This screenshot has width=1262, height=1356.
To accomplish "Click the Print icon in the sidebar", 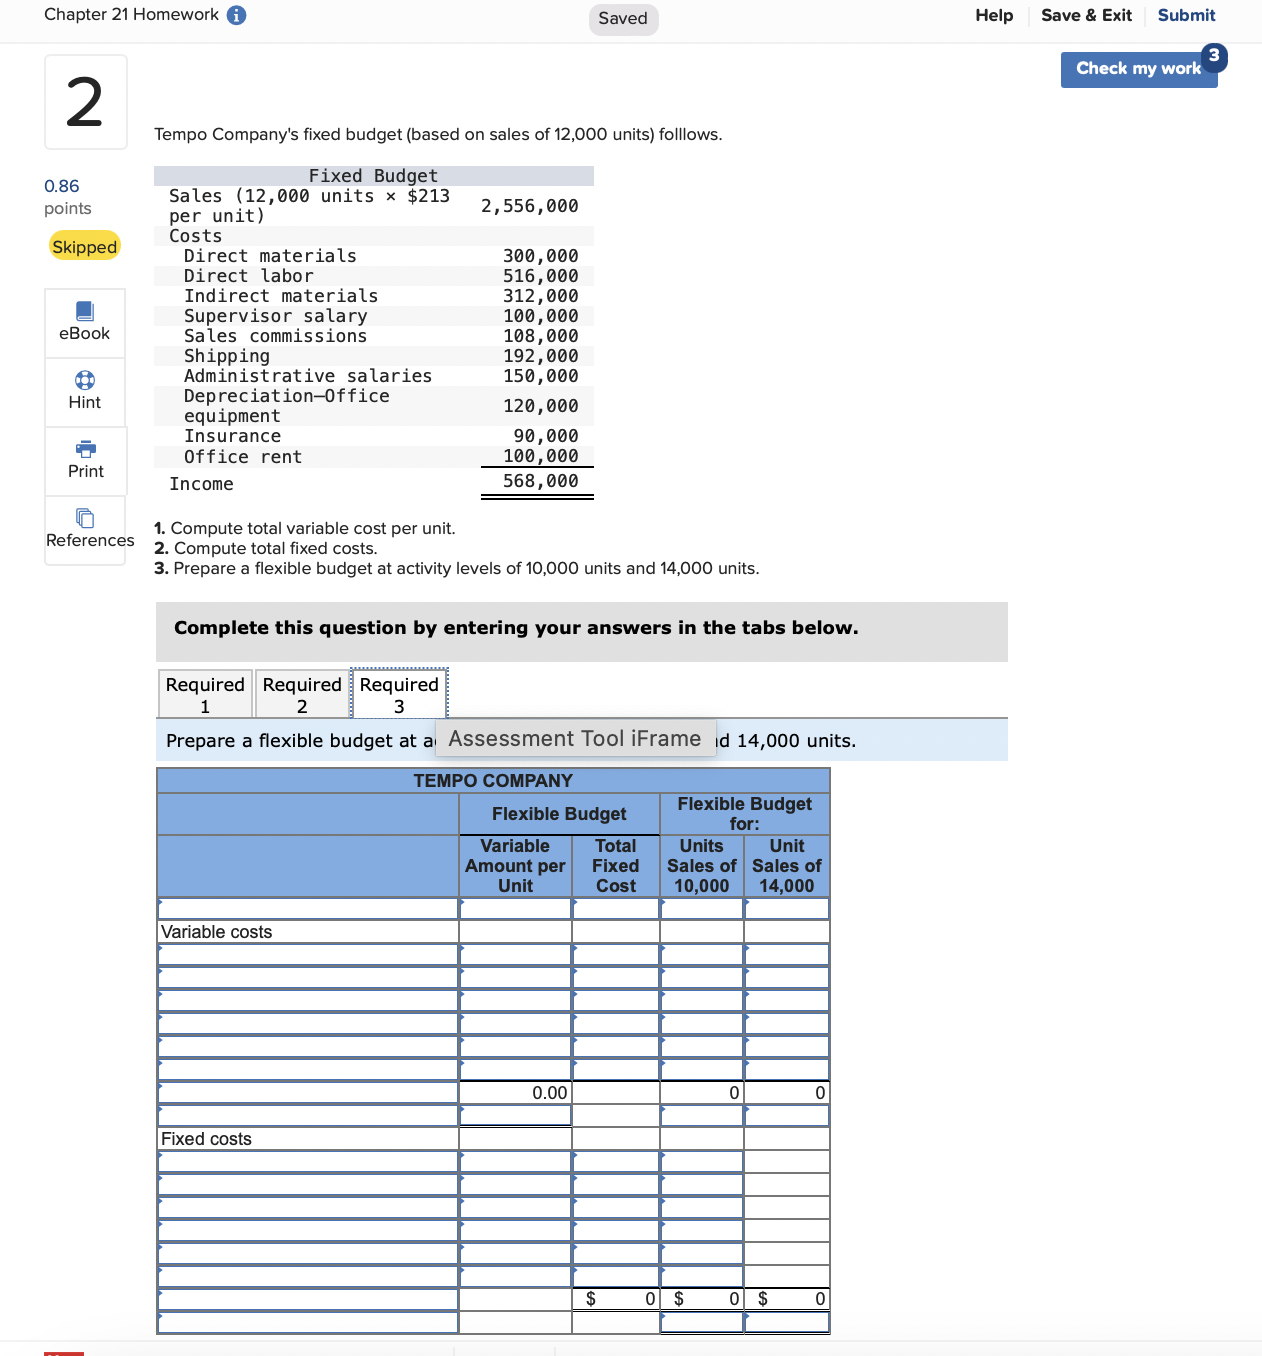I will (x=84, y=459).
